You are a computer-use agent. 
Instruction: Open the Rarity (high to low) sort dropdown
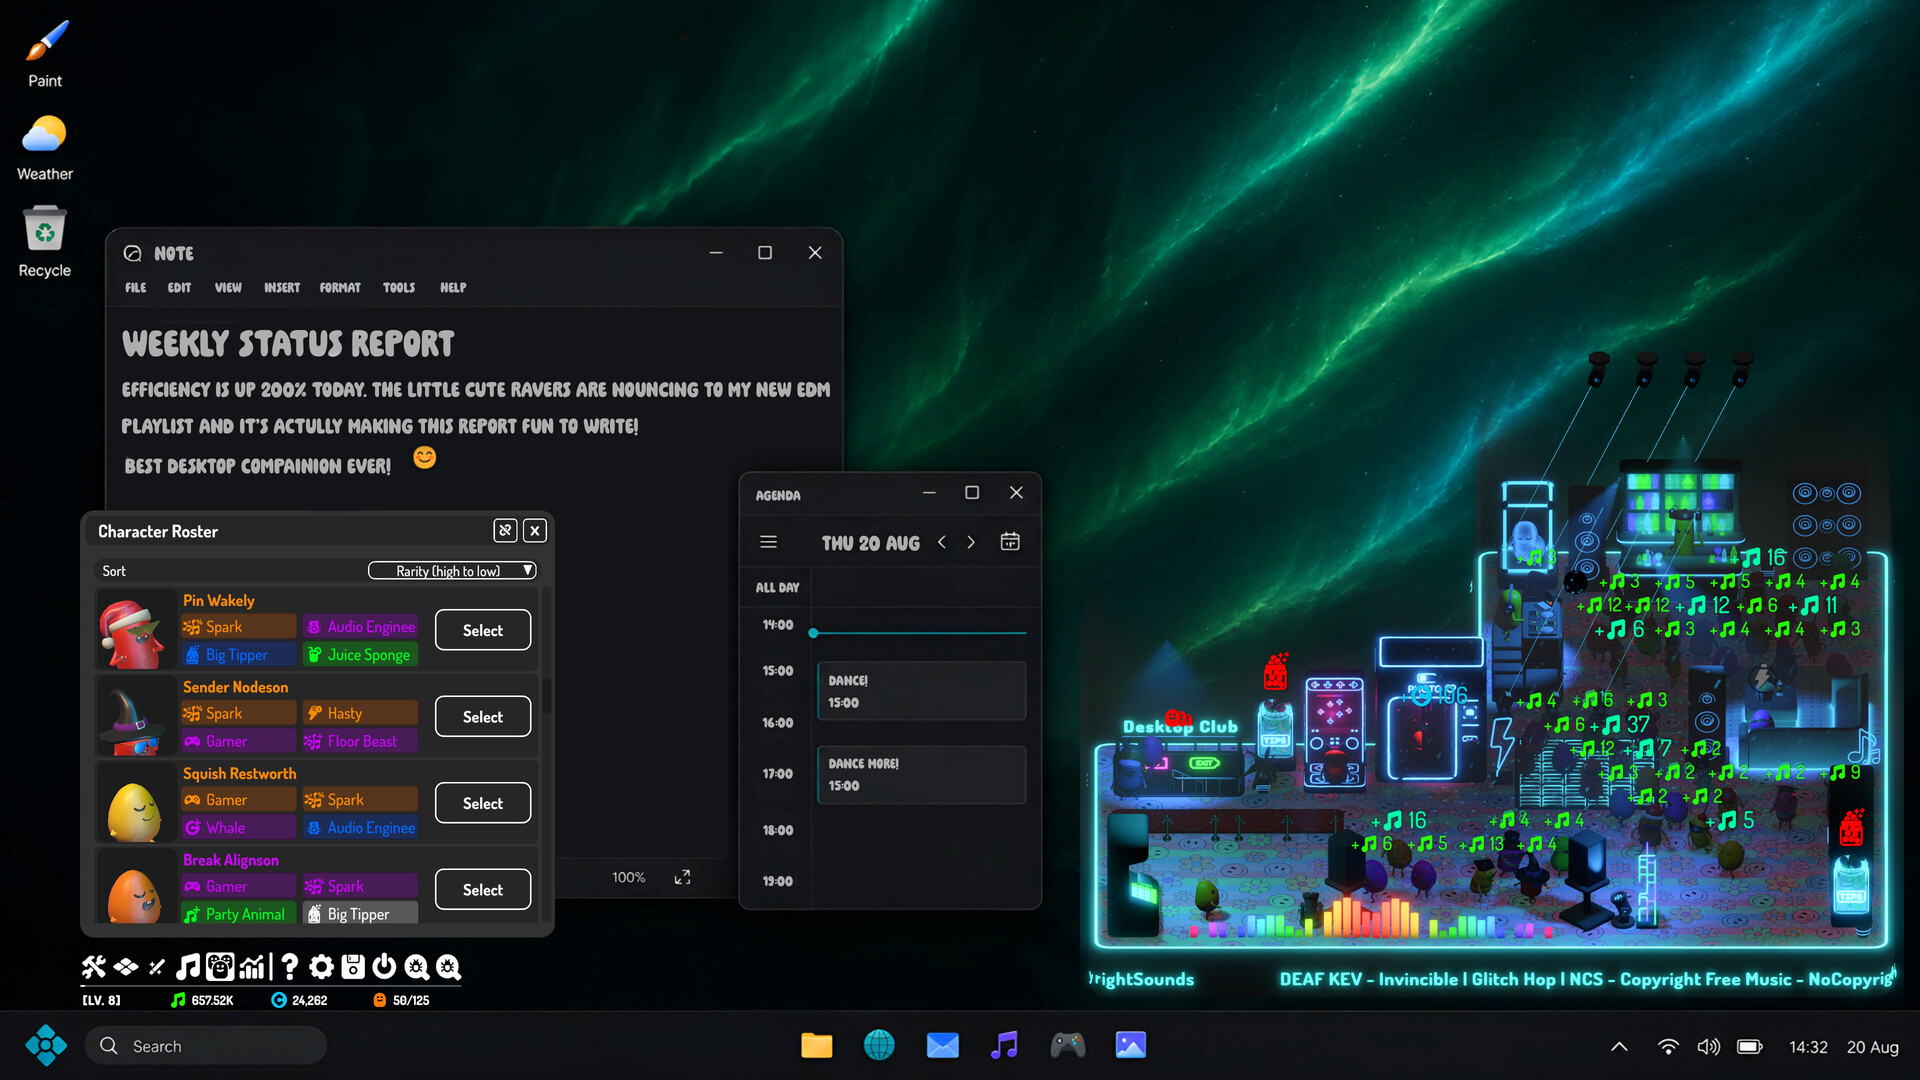[x=452, y=571]
